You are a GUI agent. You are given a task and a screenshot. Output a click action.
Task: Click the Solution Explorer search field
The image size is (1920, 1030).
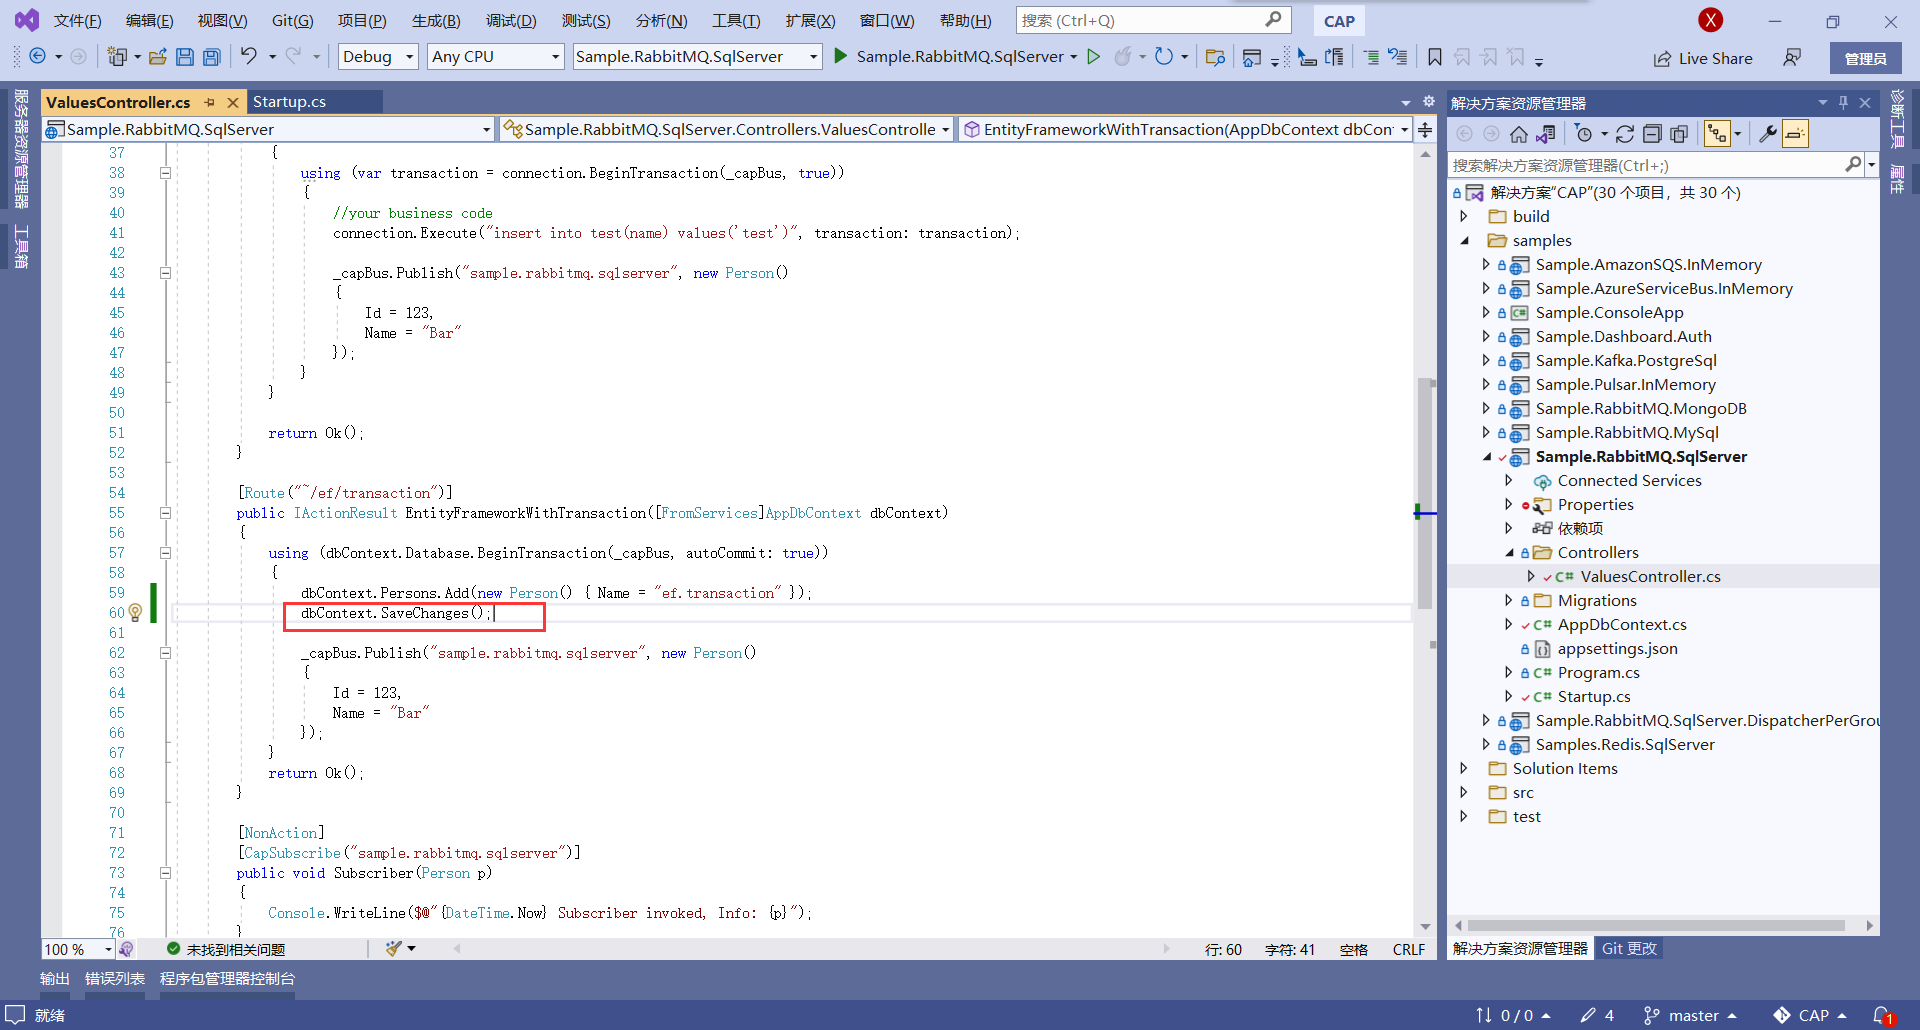pos(1647,165)
